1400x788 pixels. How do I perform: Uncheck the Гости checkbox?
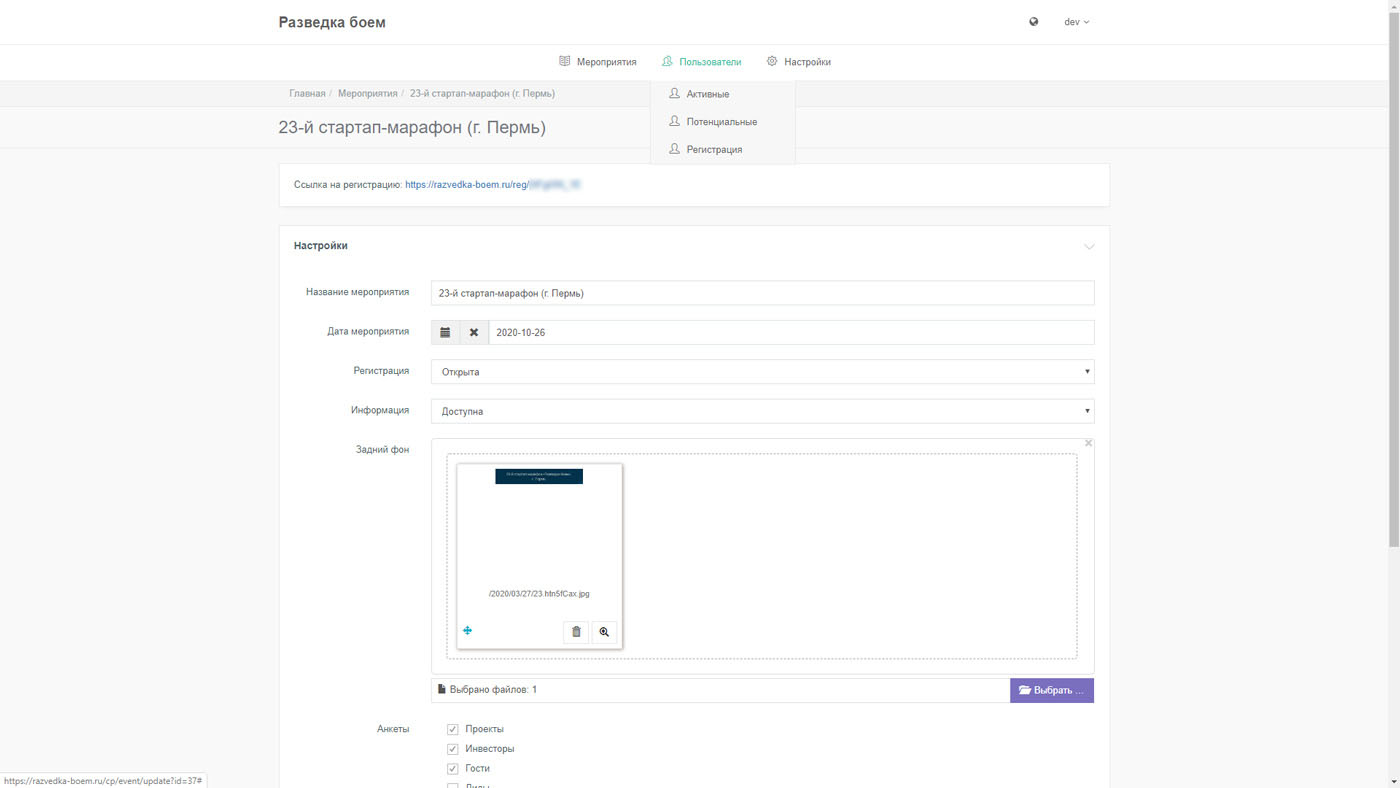point(453,769)
